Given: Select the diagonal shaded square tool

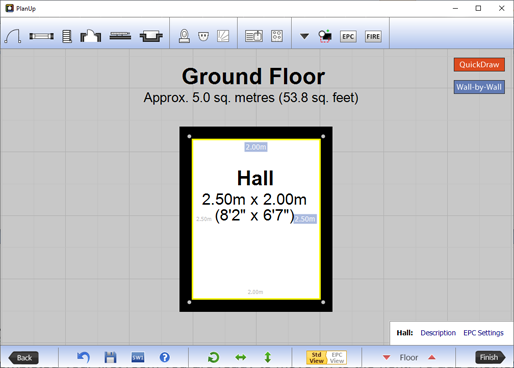Looking at the screenshot, I should [223, 36].
